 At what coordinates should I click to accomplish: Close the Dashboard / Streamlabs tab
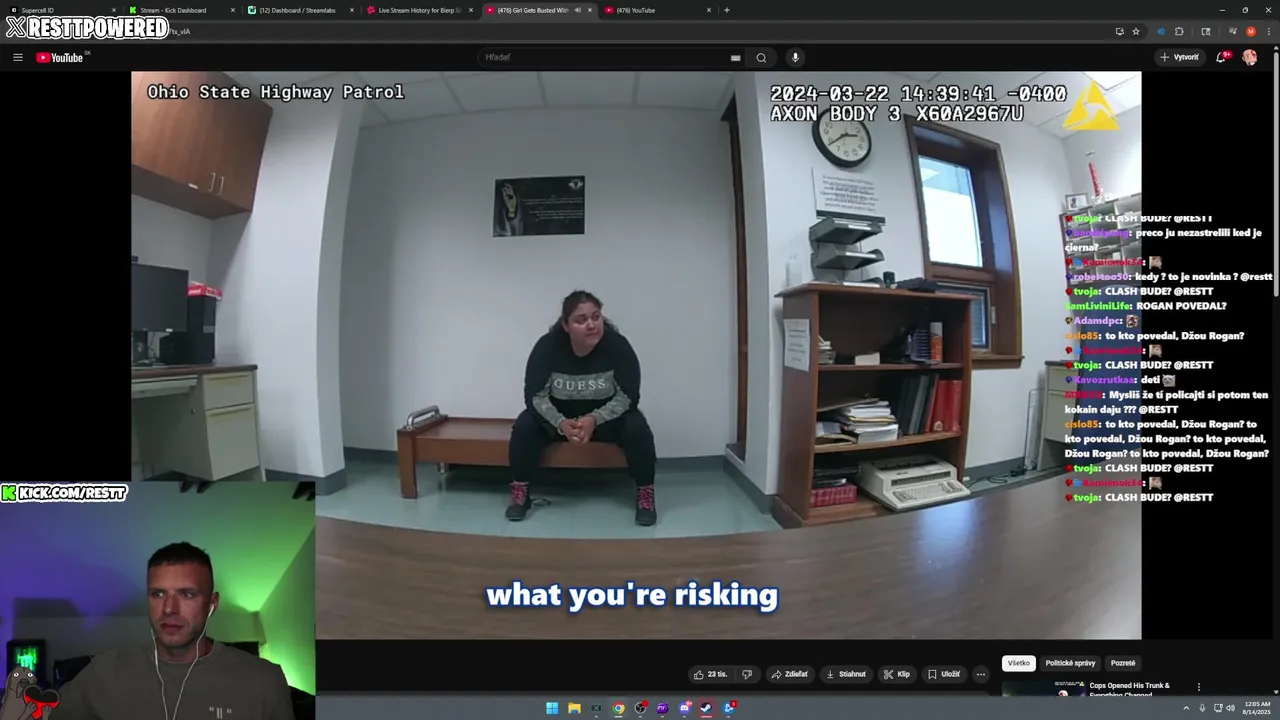352,10
